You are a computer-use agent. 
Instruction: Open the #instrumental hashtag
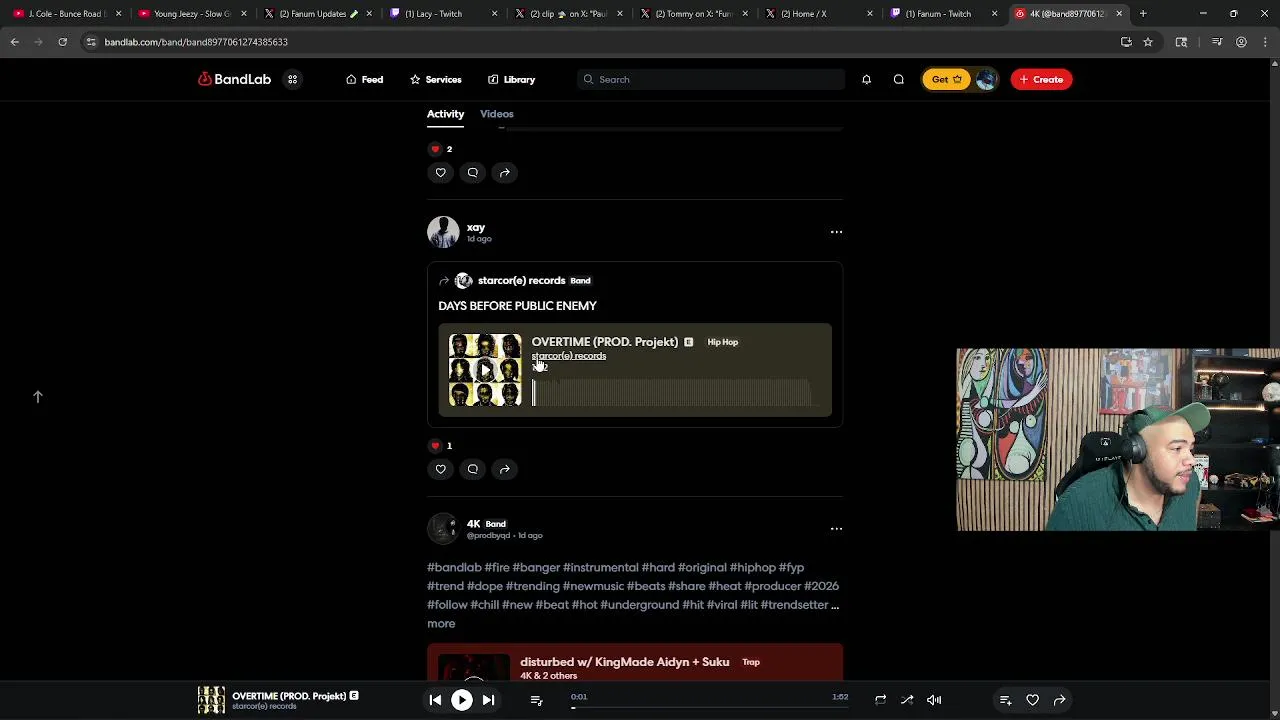(x=600, y=567)
